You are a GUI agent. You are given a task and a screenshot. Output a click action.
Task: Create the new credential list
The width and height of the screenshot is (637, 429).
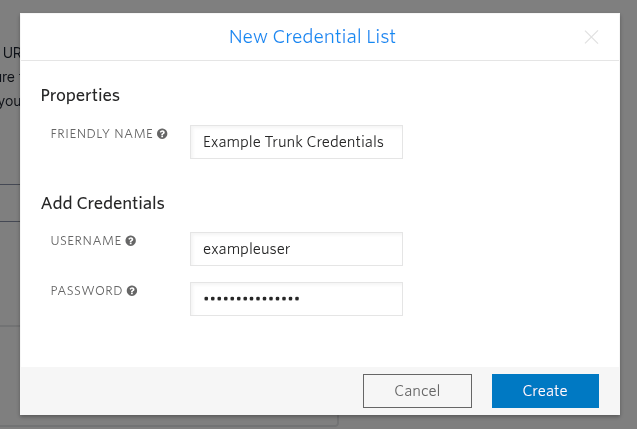545,391
